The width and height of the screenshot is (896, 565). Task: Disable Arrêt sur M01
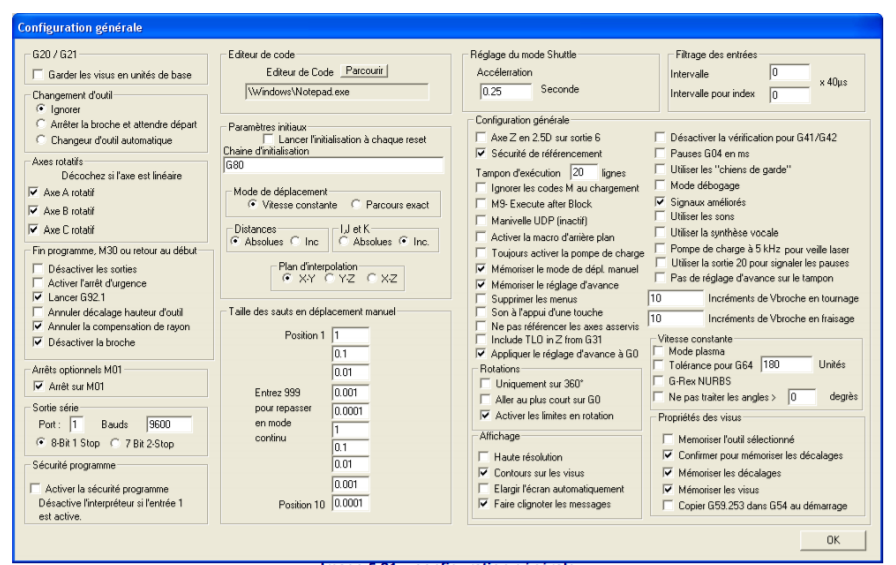(36, 384)
